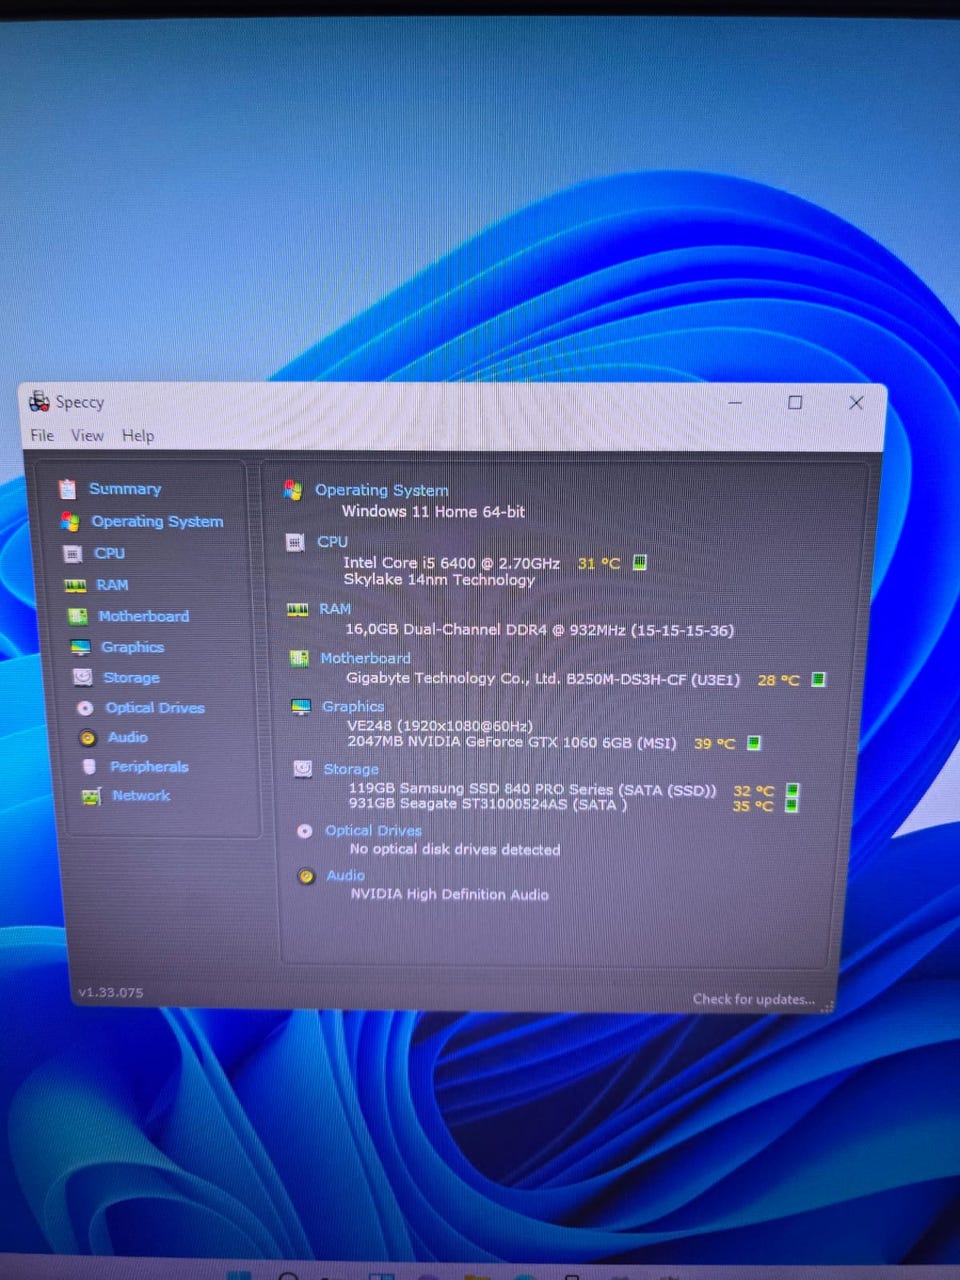Click the Audio speaker icon in sidebar
Screen dimensions: 960x1280
(88, 738)
